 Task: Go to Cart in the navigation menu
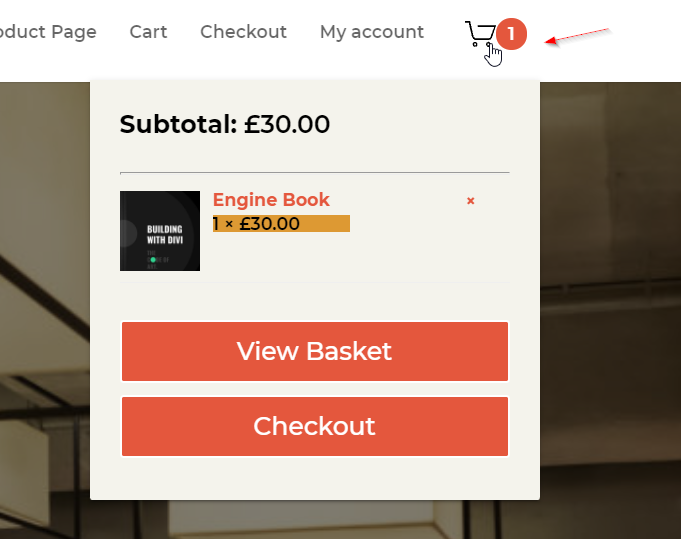point(148,32)
